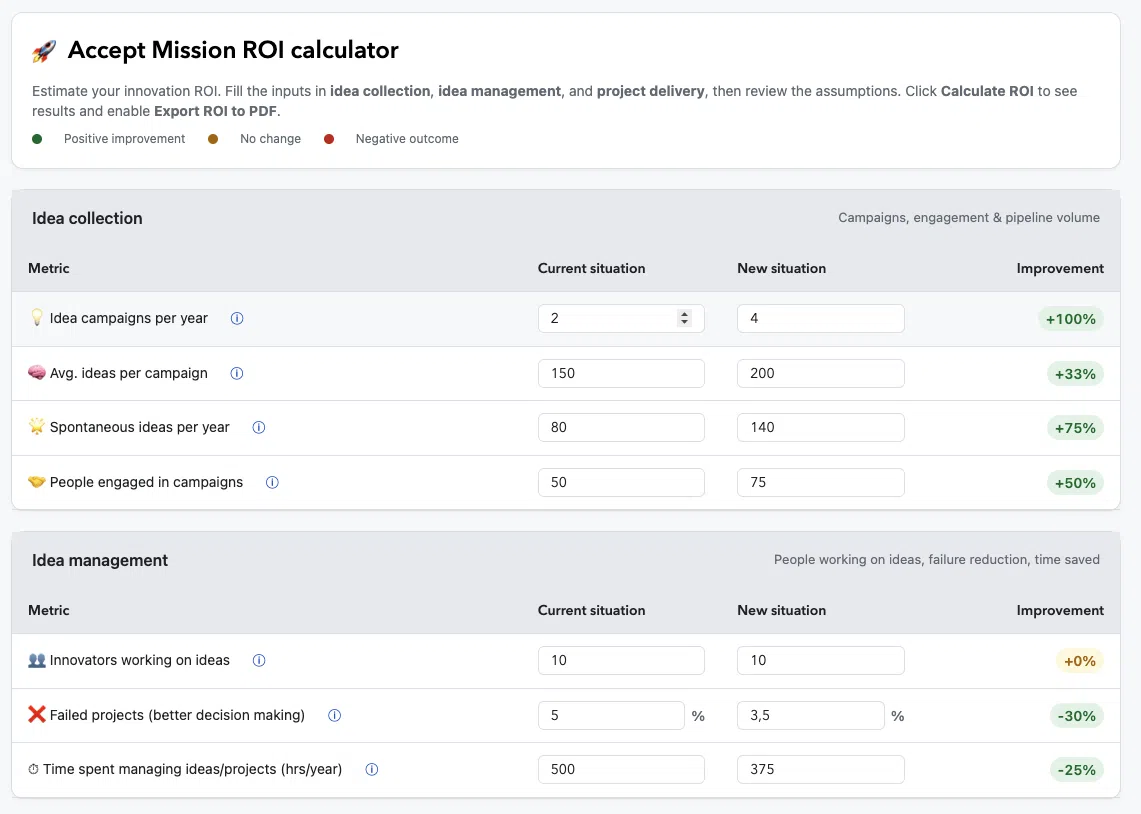Open info tooltip for People engaged in campaigns

coord(272,482)
